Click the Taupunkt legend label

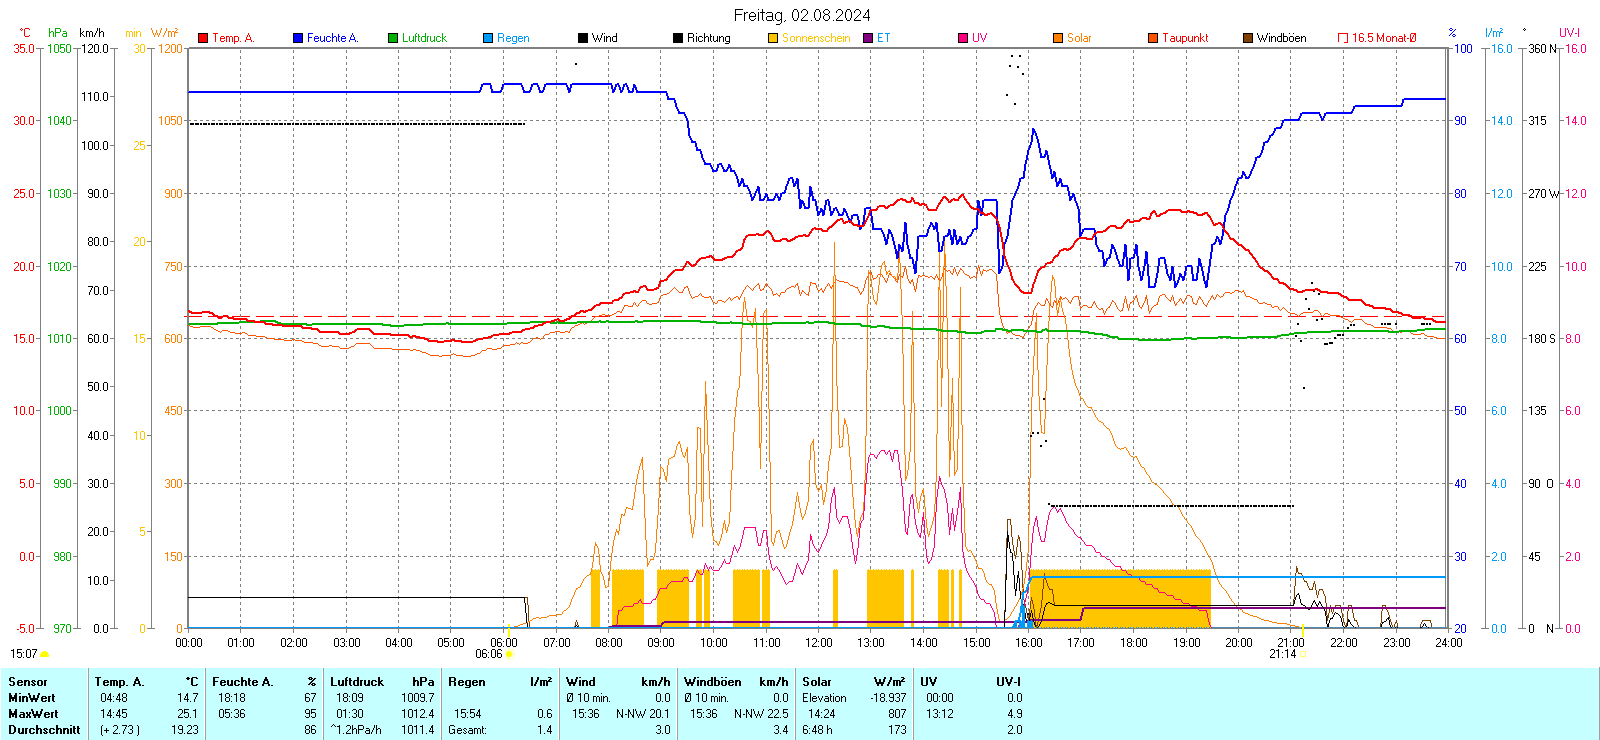tap(1185, 38)
